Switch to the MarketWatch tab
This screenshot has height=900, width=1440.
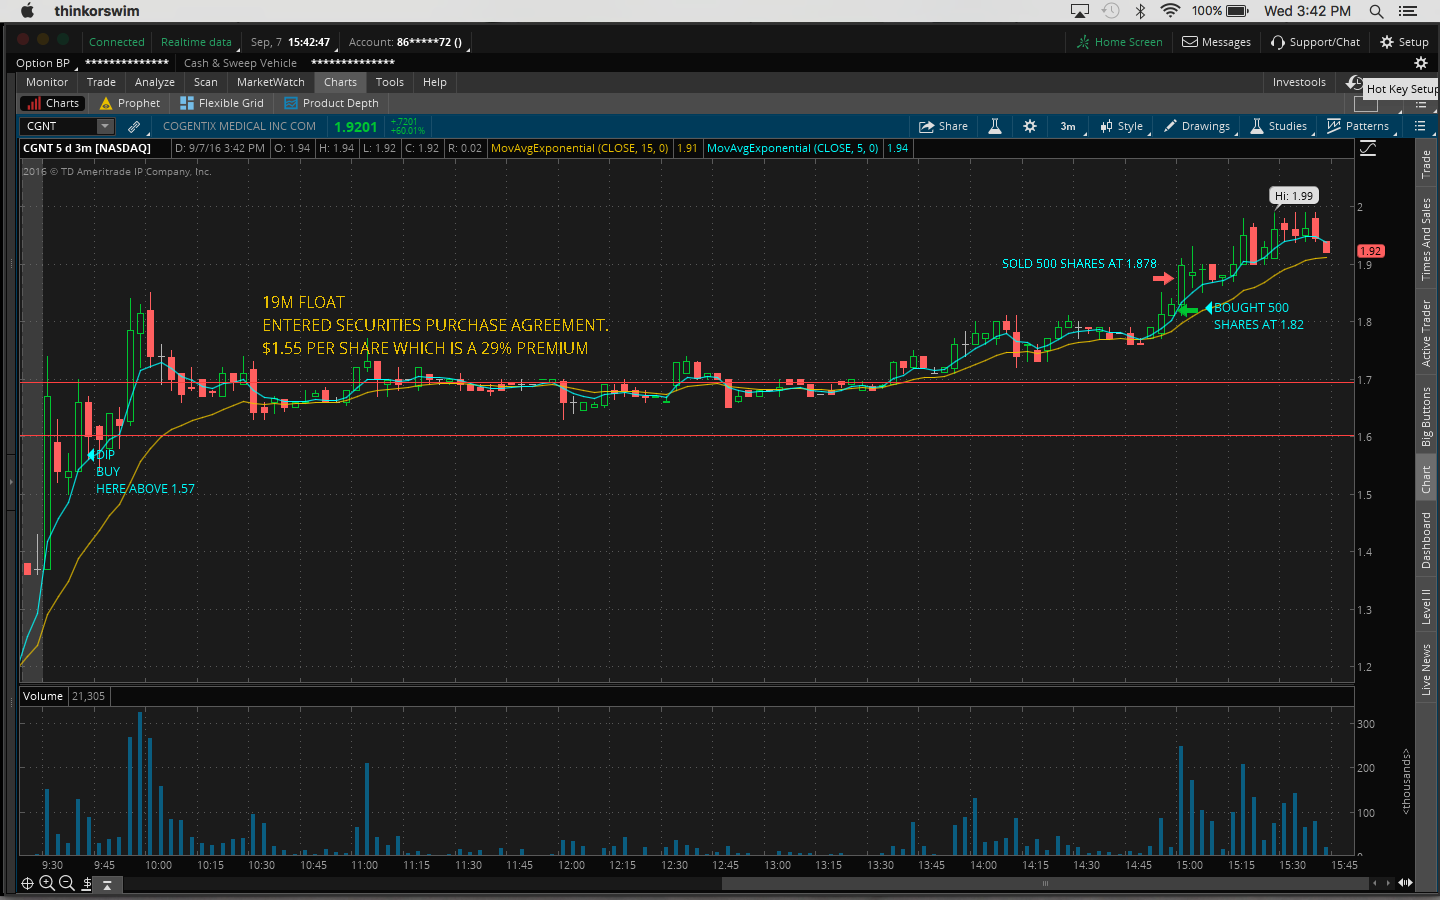270,82
